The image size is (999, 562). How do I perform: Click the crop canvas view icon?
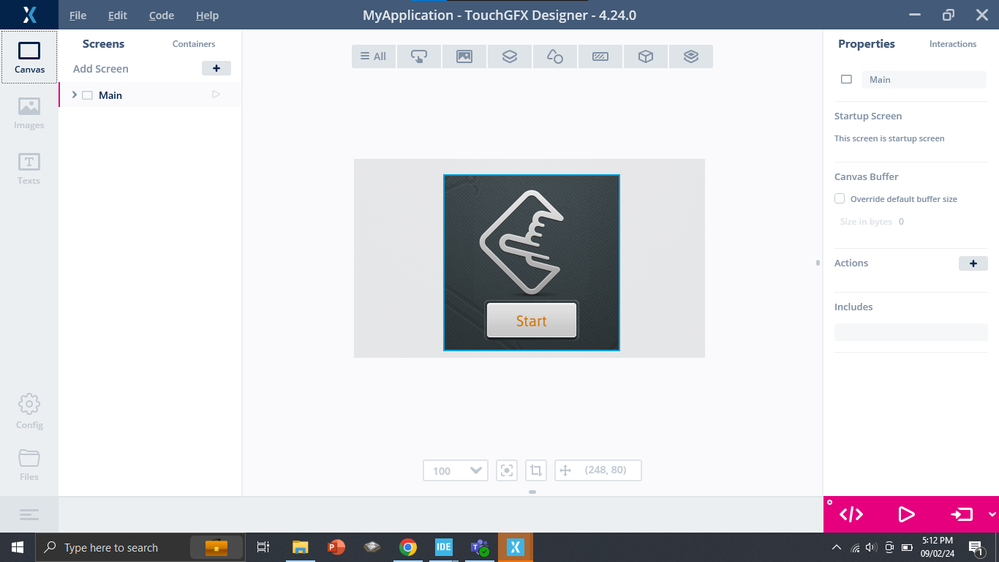pyautogui.click(x=536, y=470)
